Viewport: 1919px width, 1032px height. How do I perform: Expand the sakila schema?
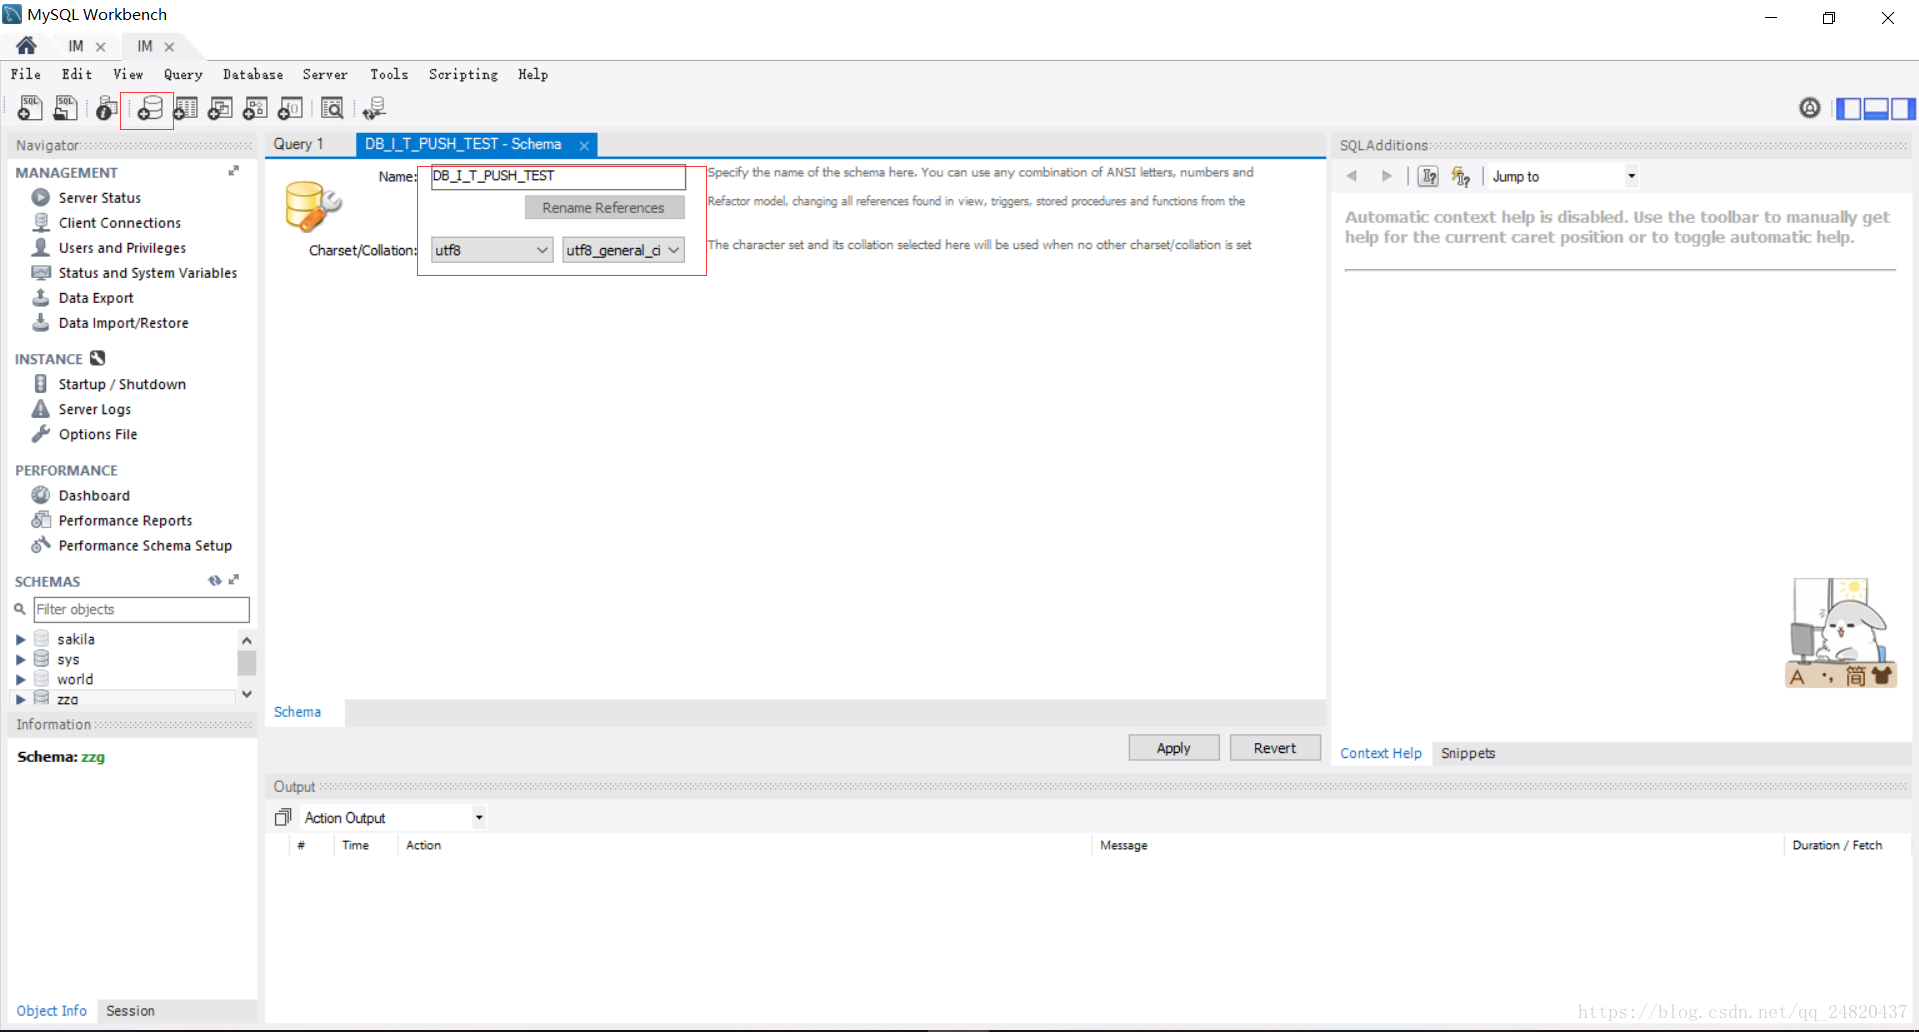20,639
